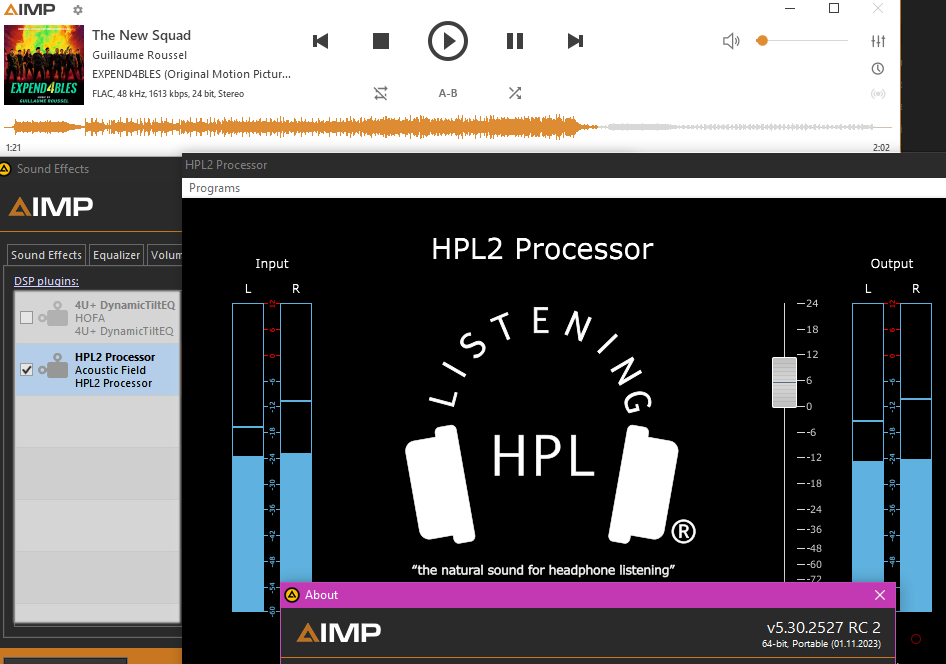Screen dimensions: 946x664
Task: Skip to previous track
Action: tap(320, 41)
